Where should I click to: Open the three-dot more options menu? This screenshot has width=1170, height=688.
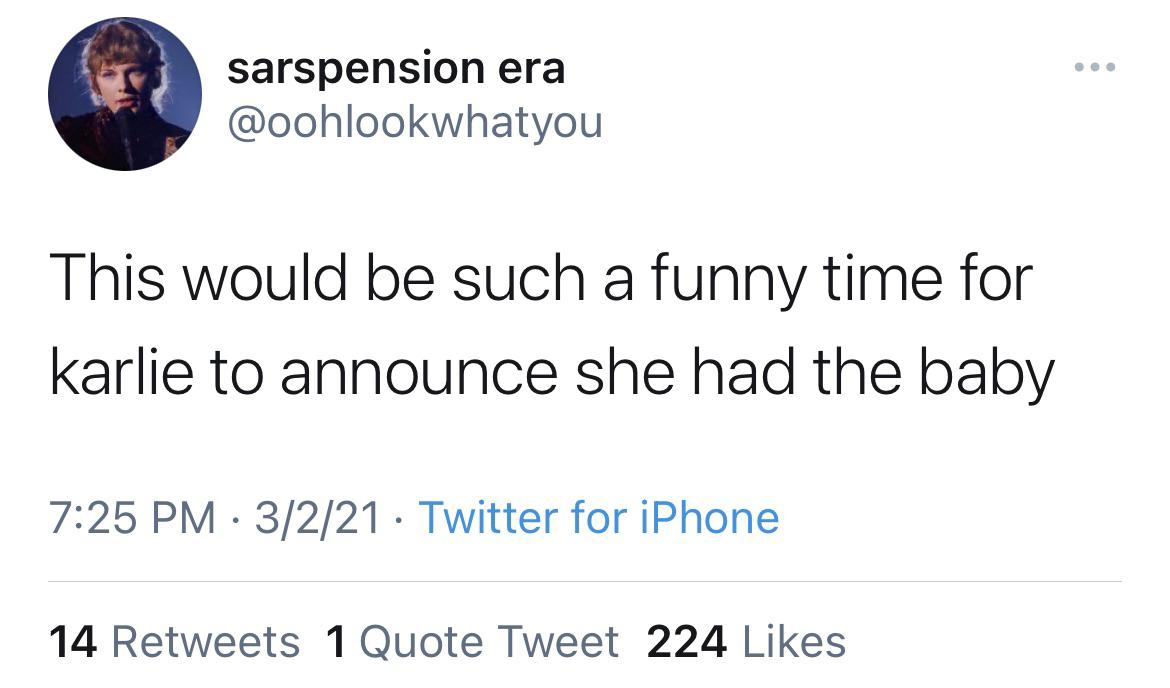[1095, 68]
